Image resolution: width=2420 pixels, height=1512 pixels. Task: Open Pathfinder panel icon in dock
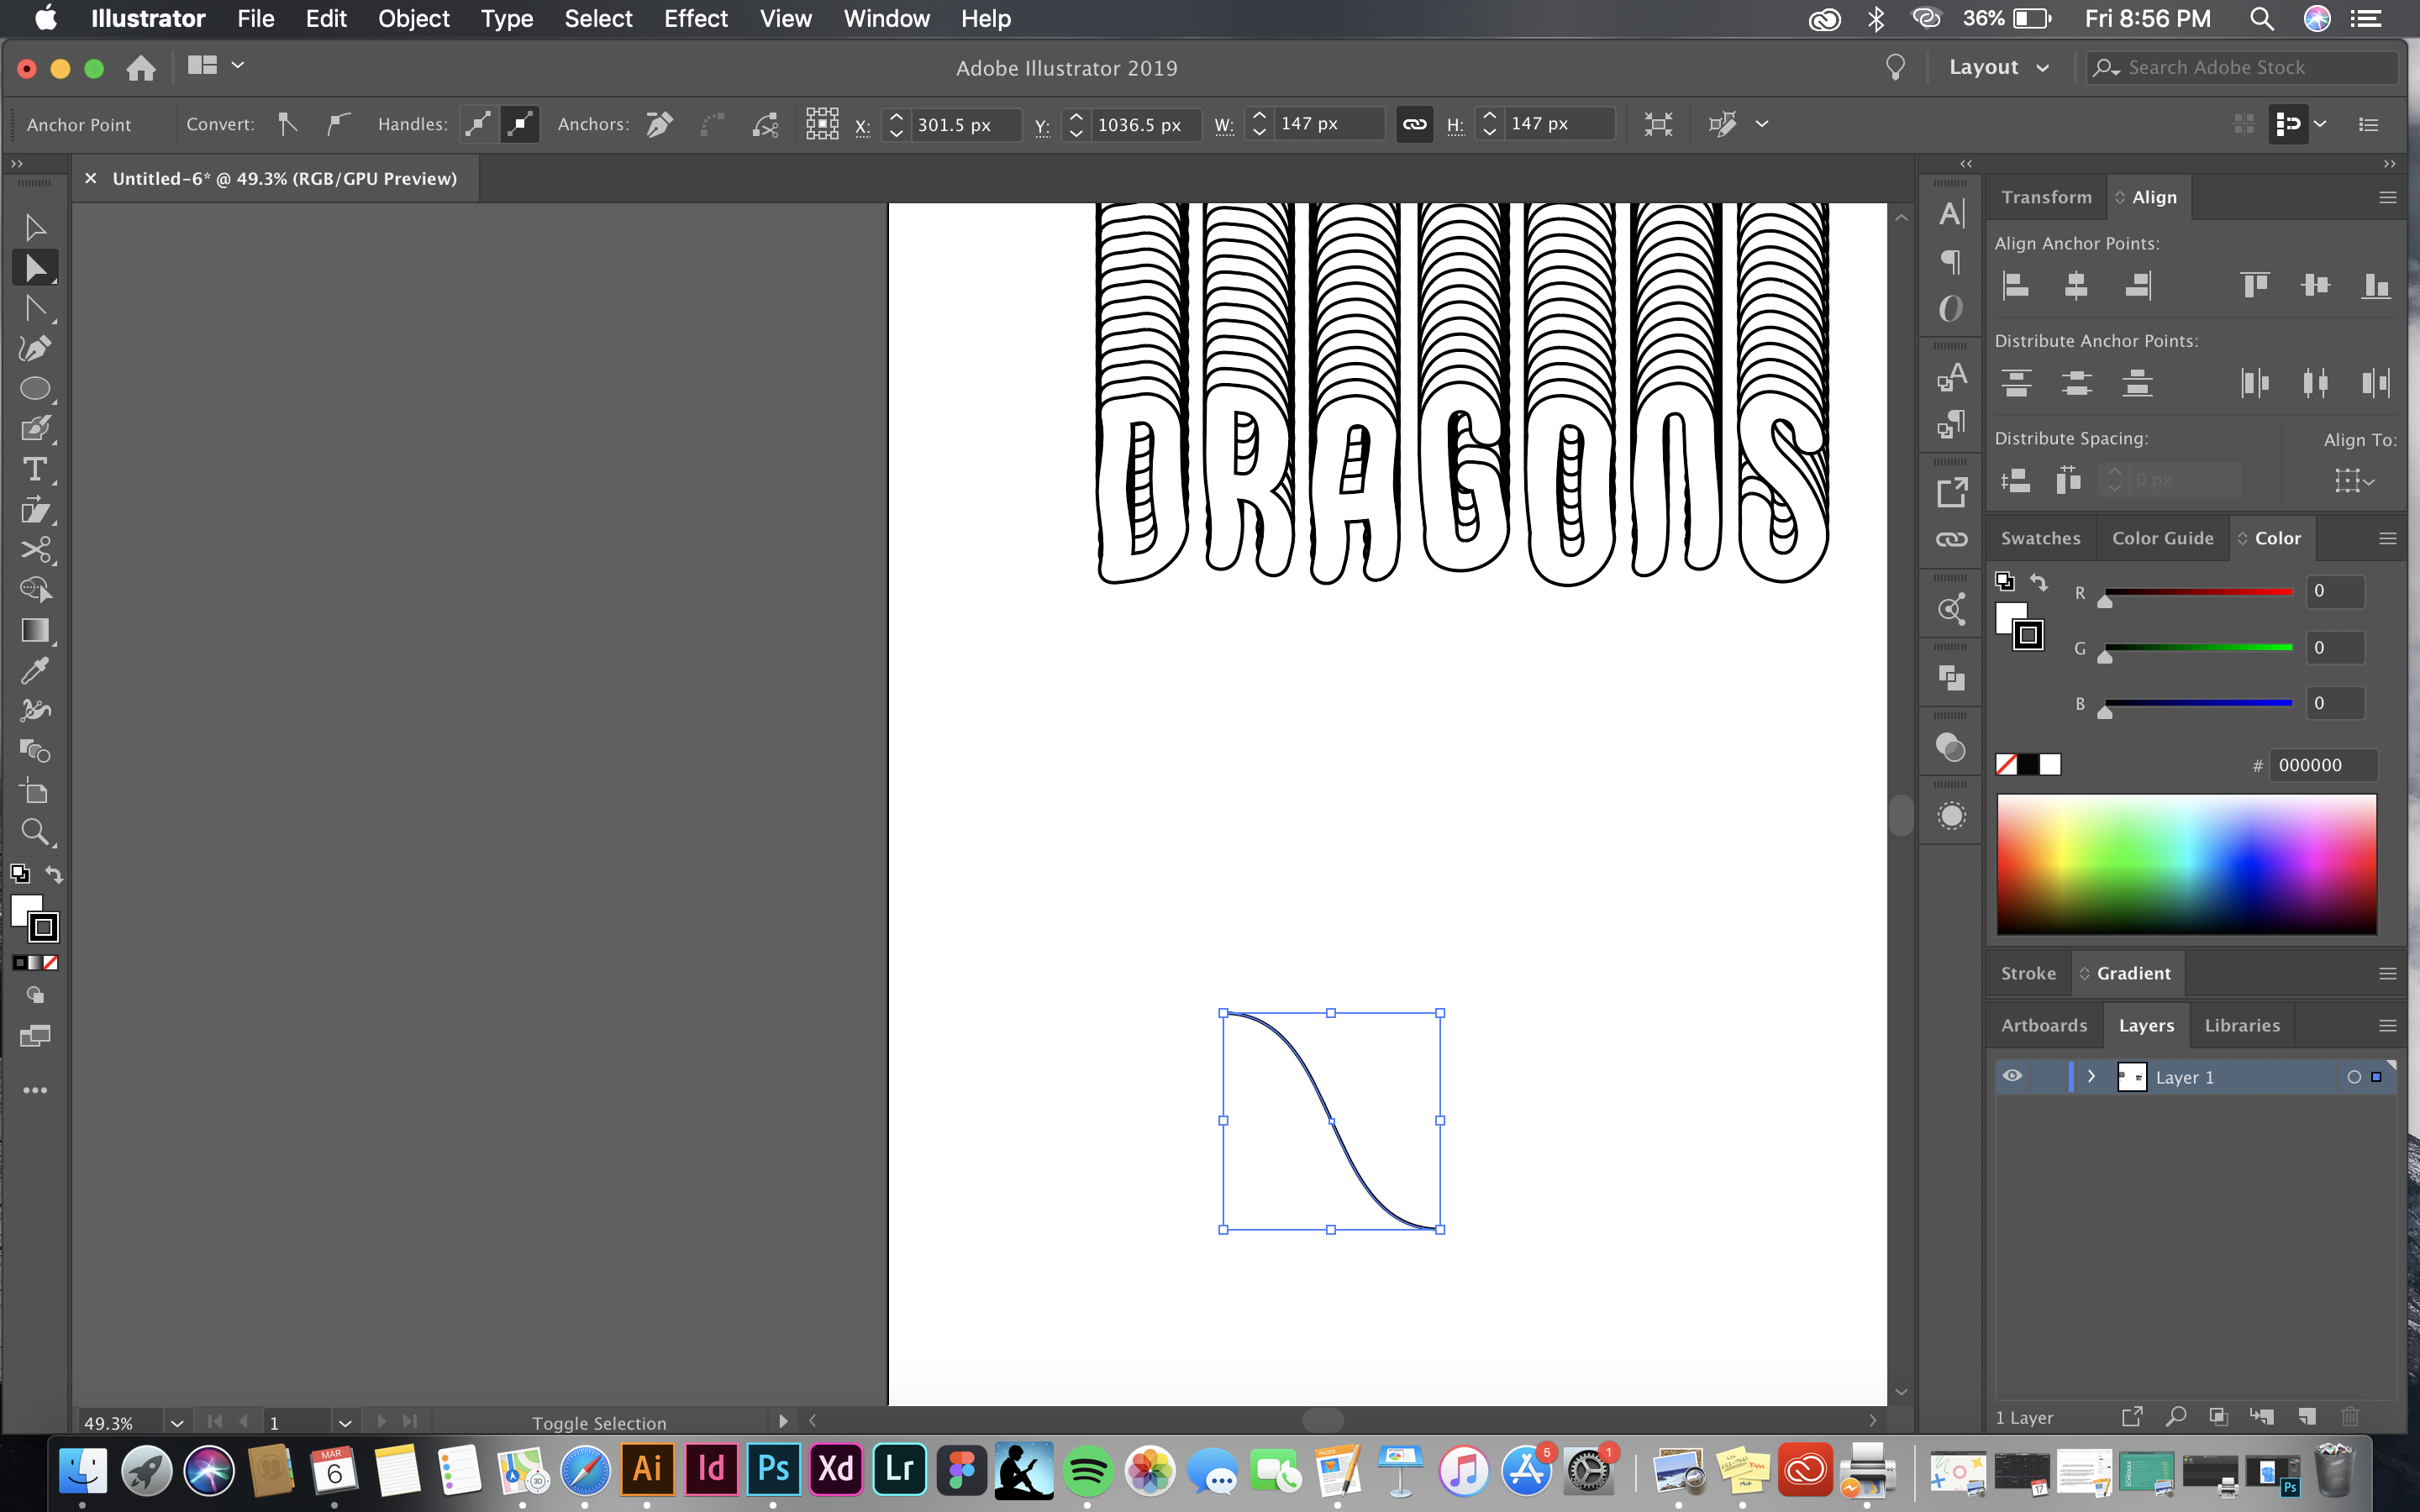[x=1951, y=678]
